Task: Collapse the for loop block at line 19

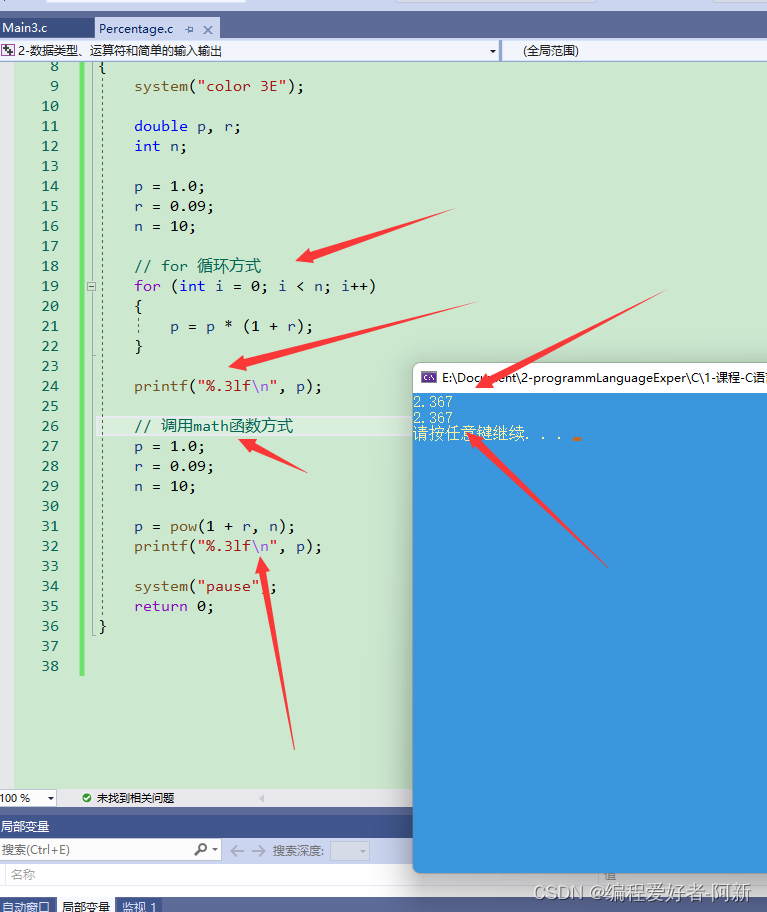Action: (x=91, y=286)
